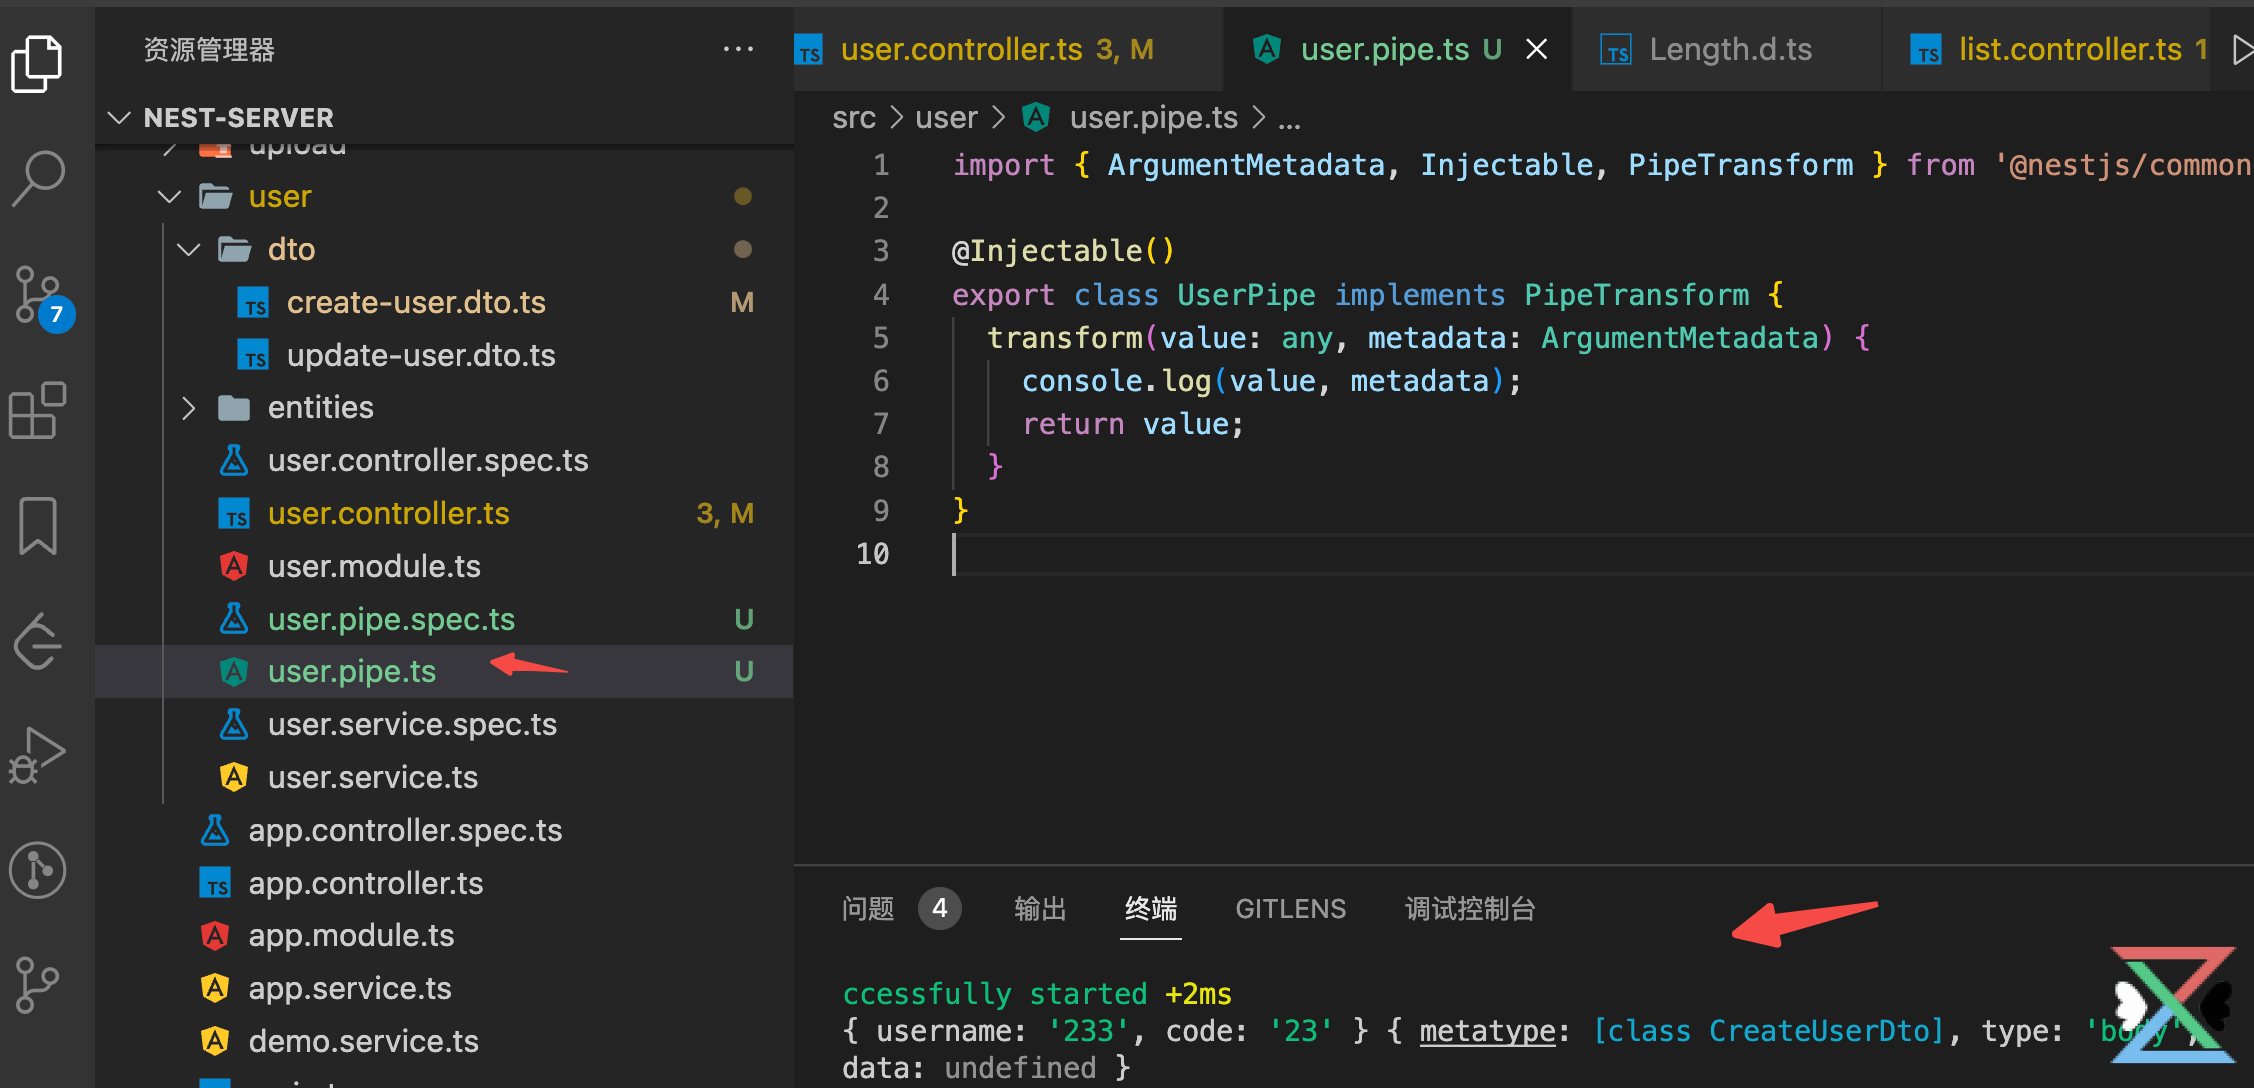
Task: Open the Extensions view icon
Action: pyautogui.click(x=37, y=411)
